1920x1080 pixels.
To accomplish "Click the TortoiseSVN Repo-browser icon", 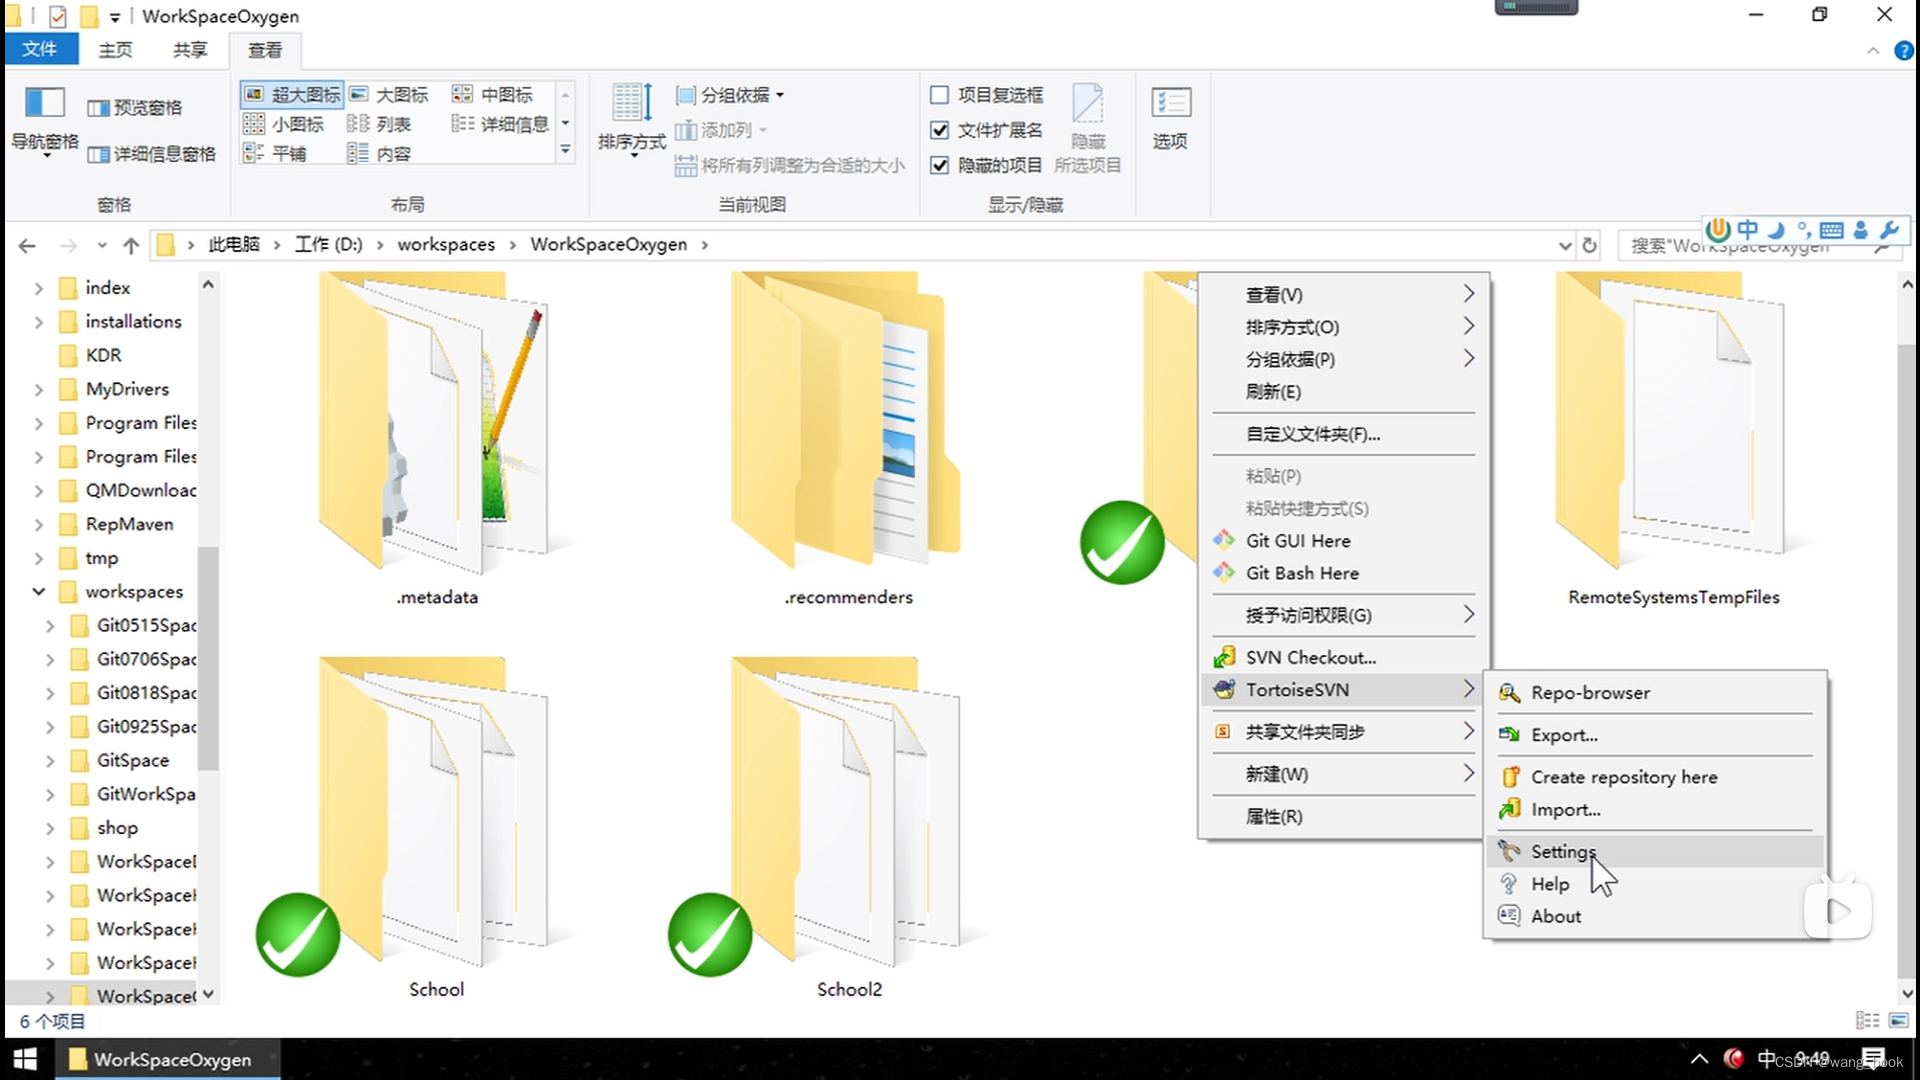I will pyautogui.click(x=1510, y=691).
